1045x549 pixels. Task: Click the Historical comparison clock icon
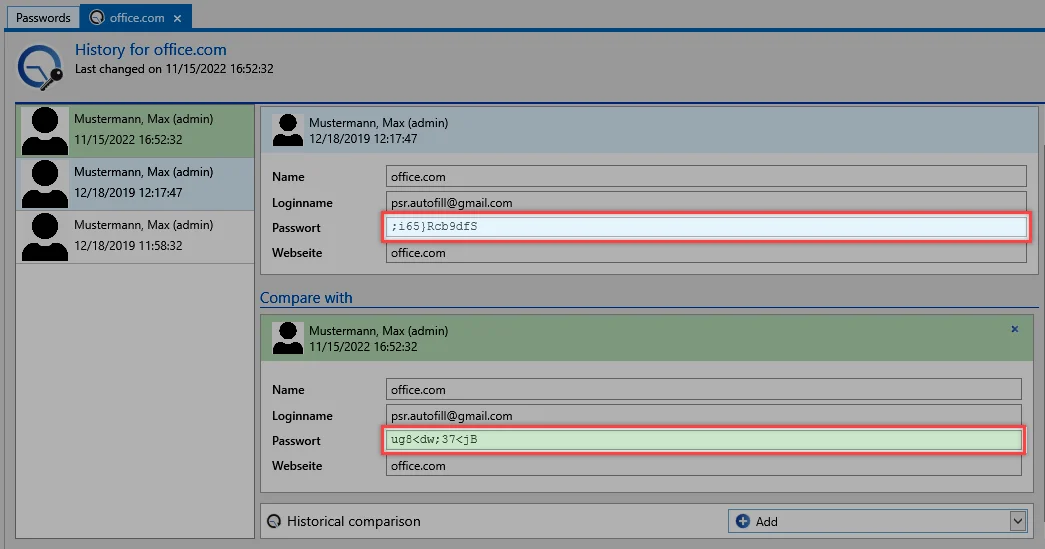274,521
